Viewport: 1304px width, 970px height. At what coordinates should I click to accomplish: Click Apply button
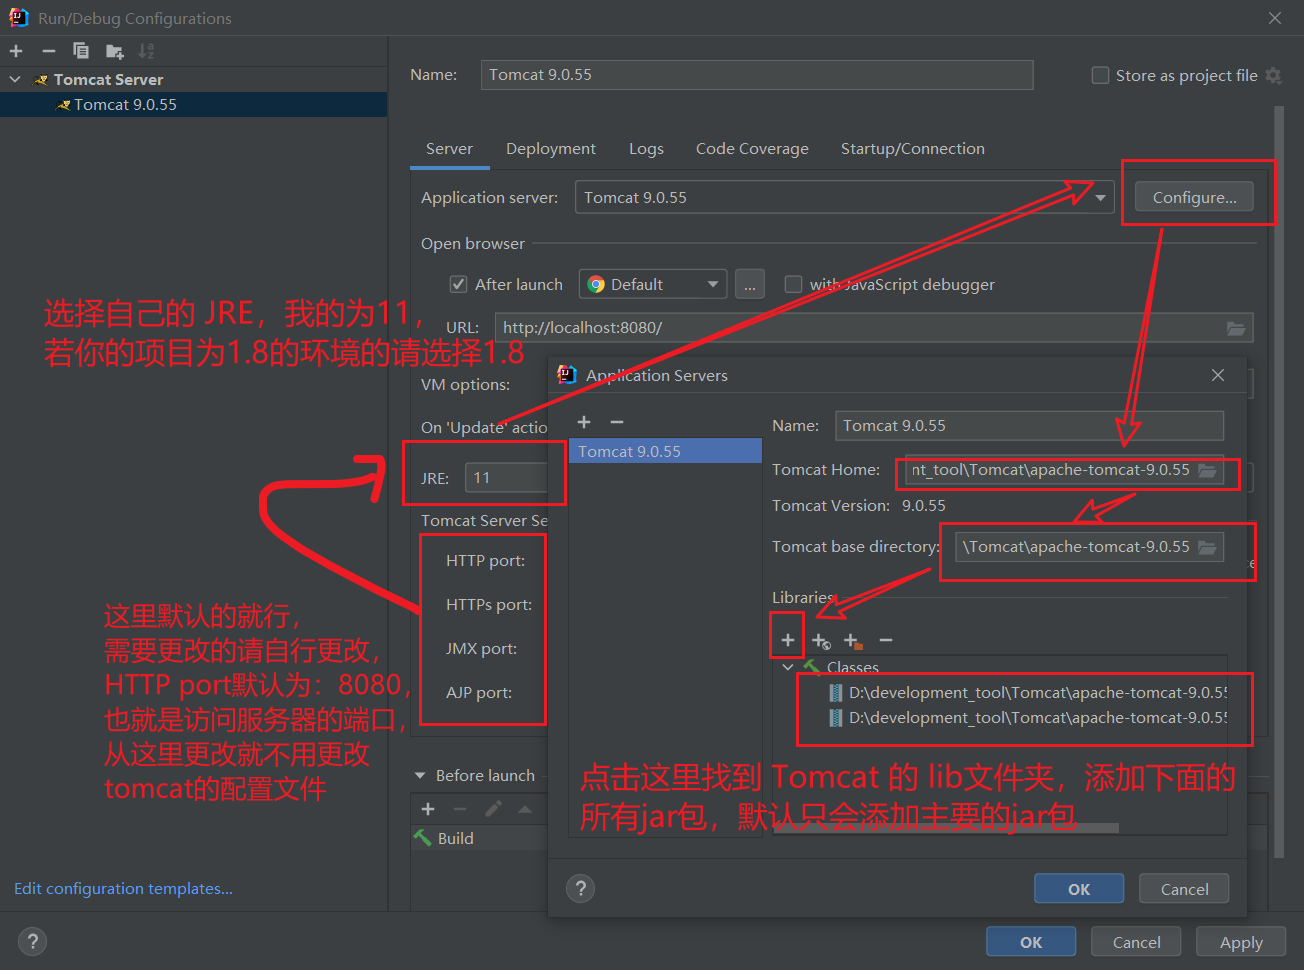[x=1242, y=942]
